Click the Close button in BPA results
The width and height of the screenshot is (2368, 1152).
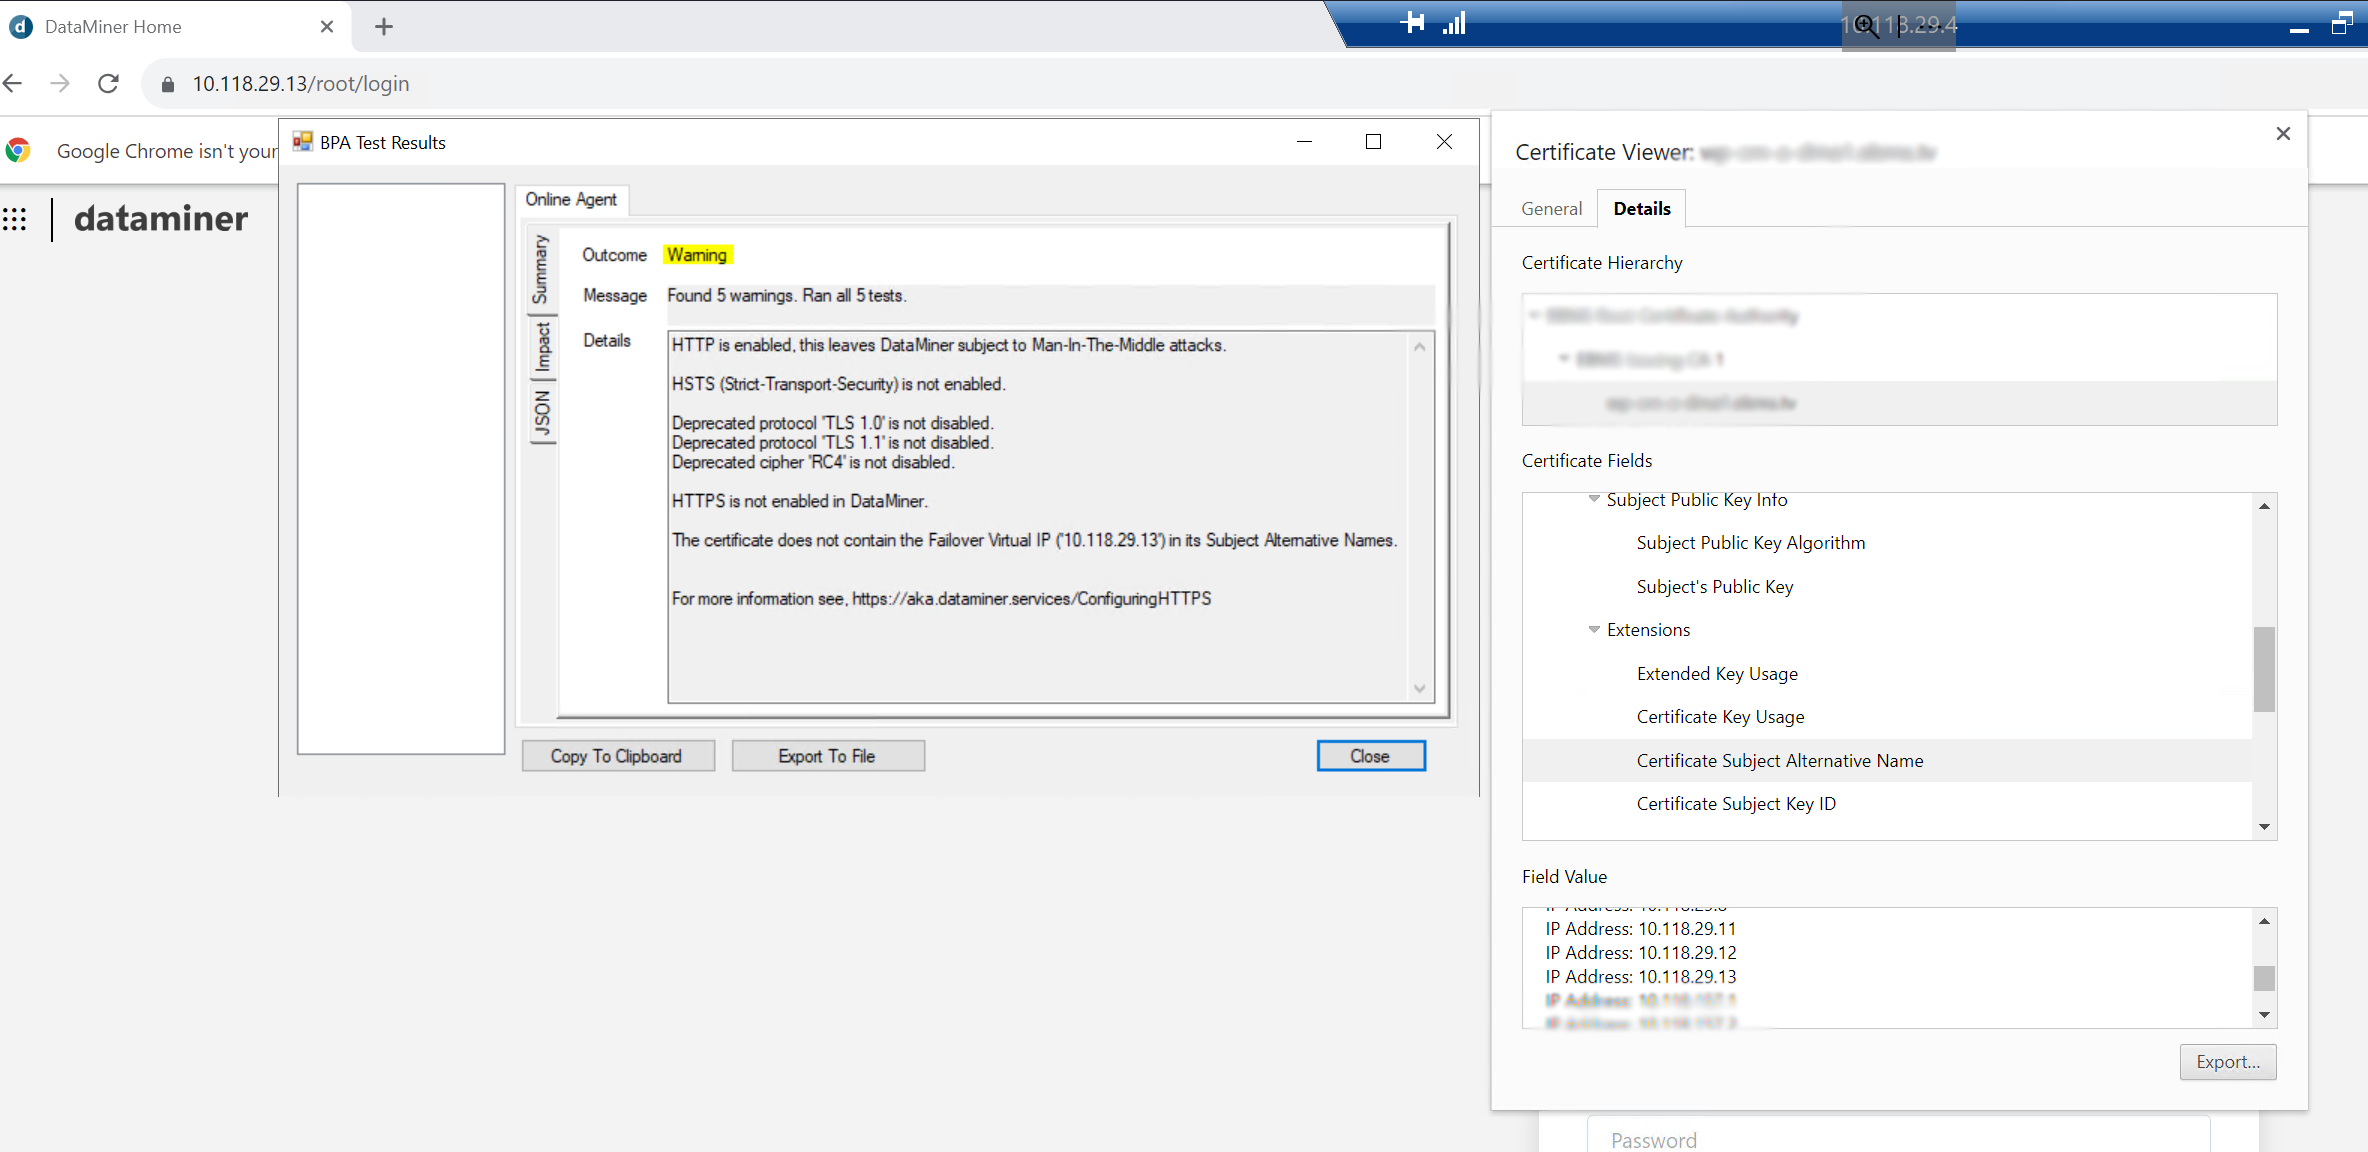(x=1370, y=756)
